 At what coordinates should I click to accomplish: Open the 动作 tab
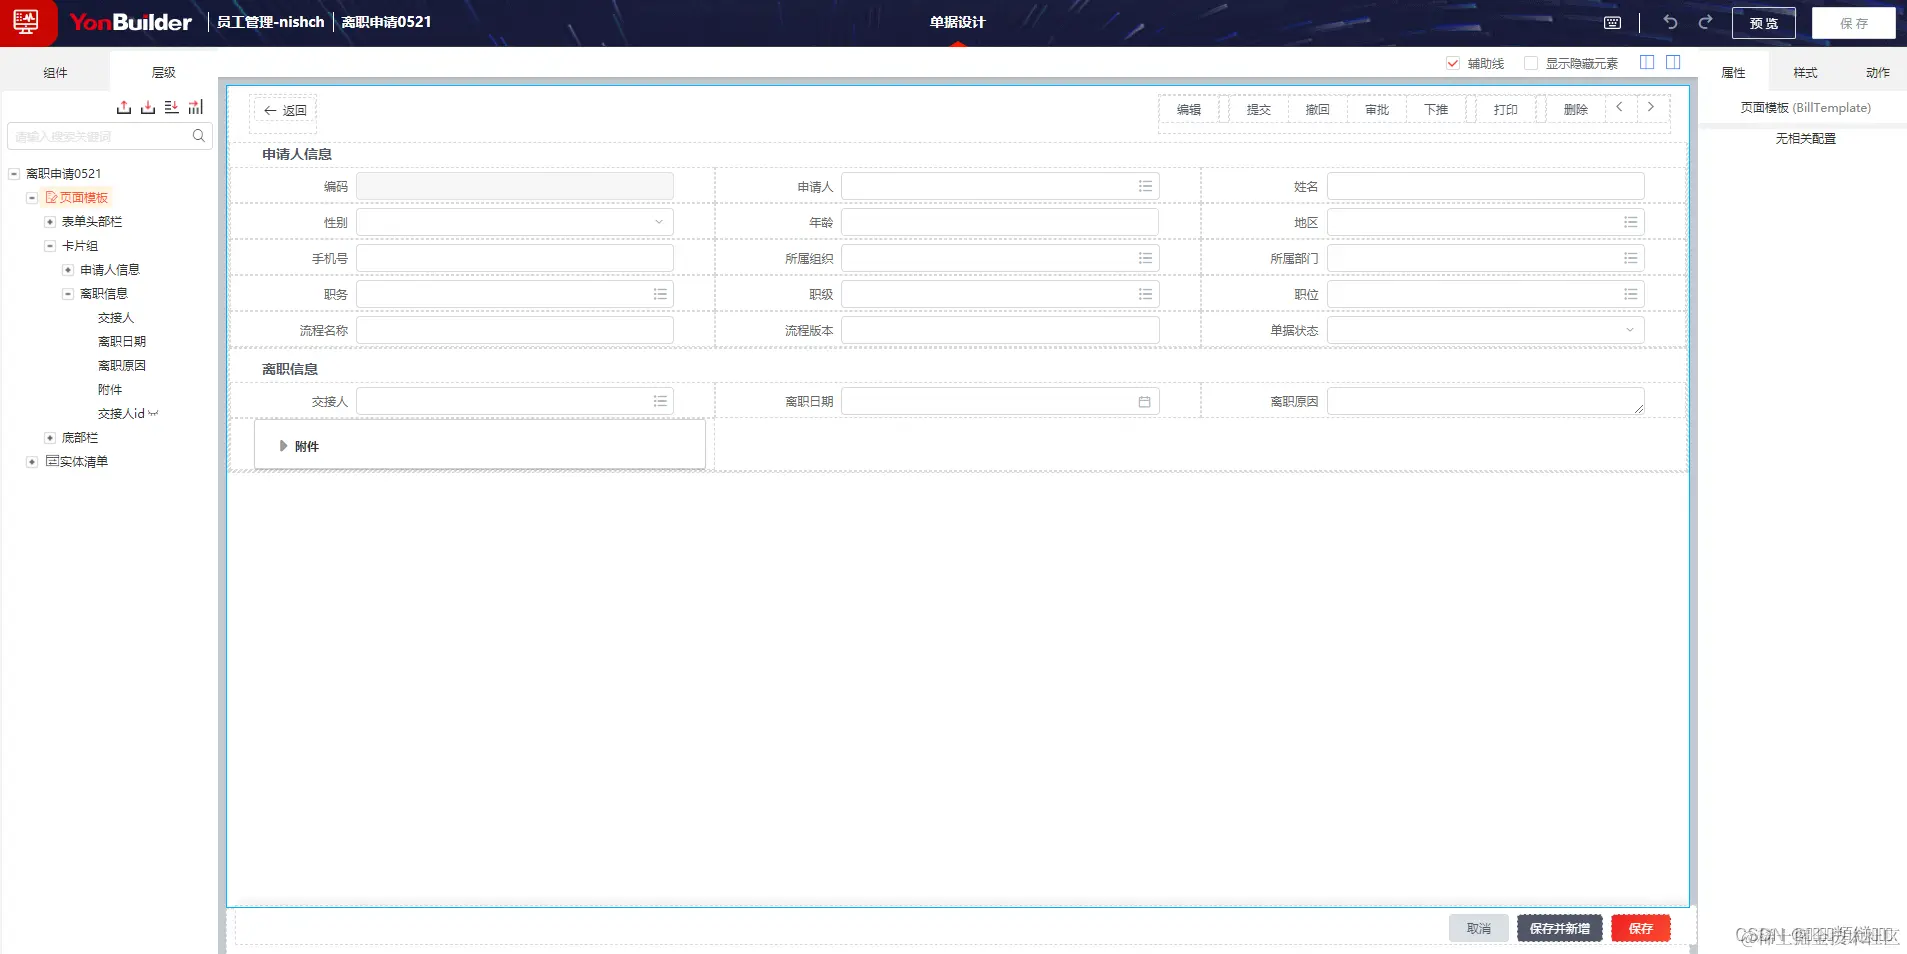click(1877, 73)
